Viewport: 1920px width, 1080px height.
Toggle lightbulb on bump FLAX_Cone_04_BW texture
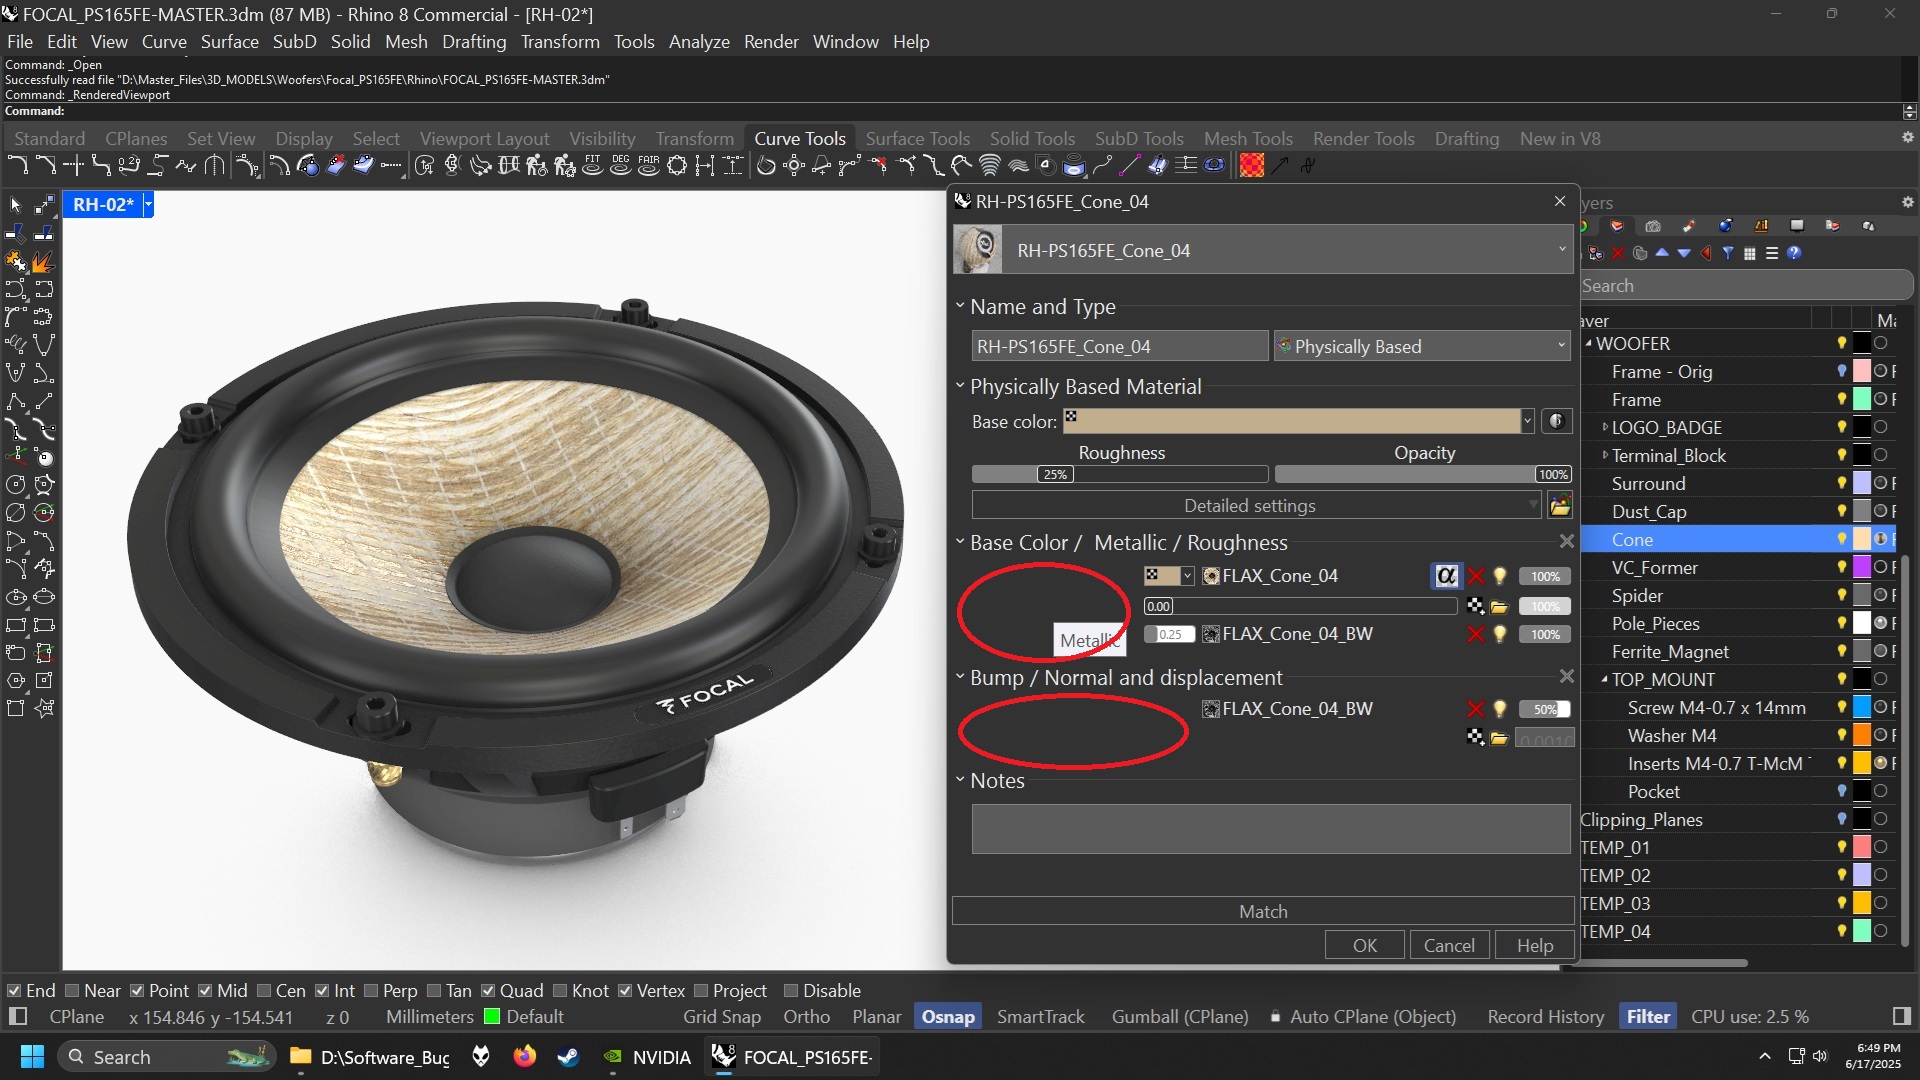(1500, 709)
